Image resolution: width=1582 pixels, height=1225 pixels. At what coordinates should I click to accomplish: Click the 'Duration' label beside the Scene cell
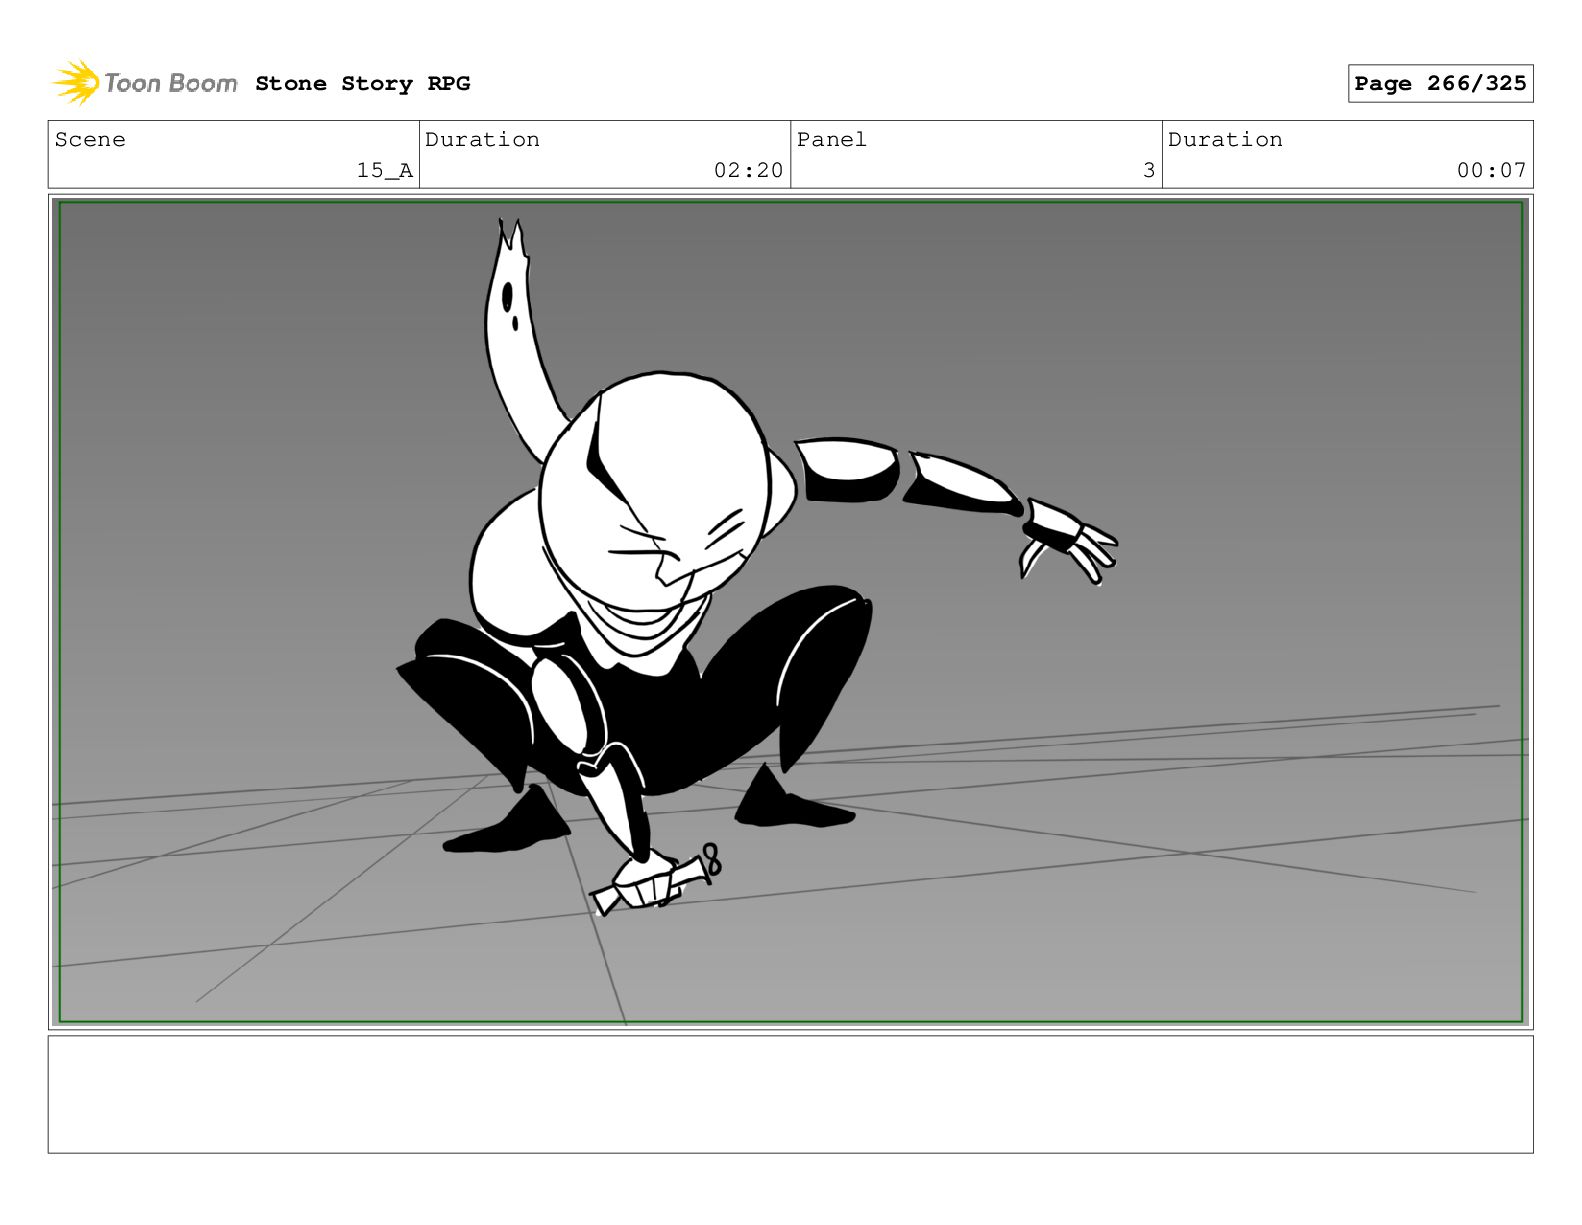click(x=482, y=140)
